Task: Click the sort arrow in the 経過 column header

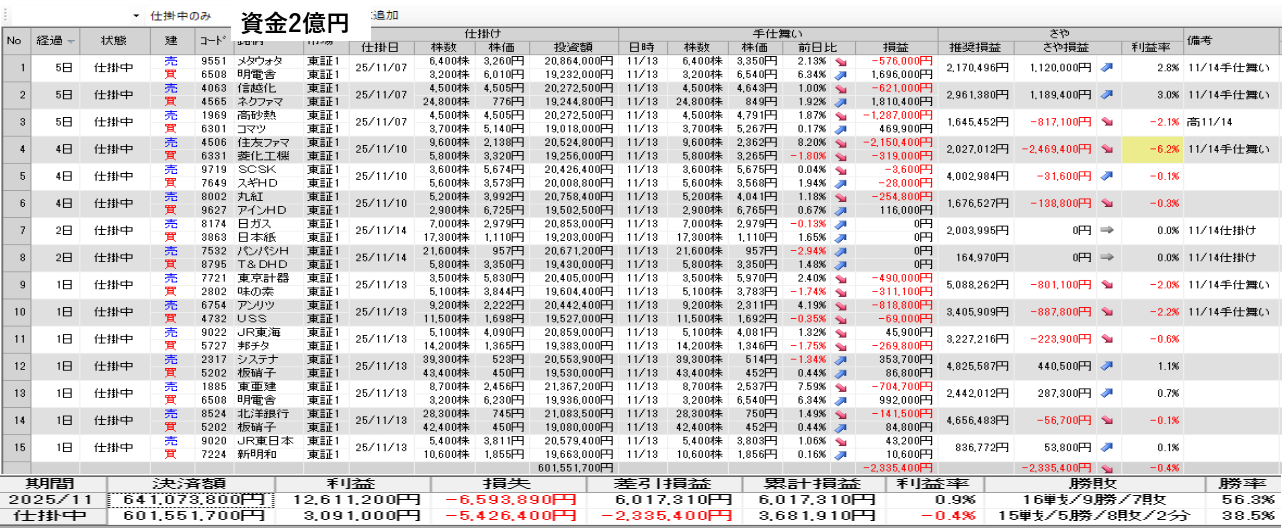Action: coord(71,41)
